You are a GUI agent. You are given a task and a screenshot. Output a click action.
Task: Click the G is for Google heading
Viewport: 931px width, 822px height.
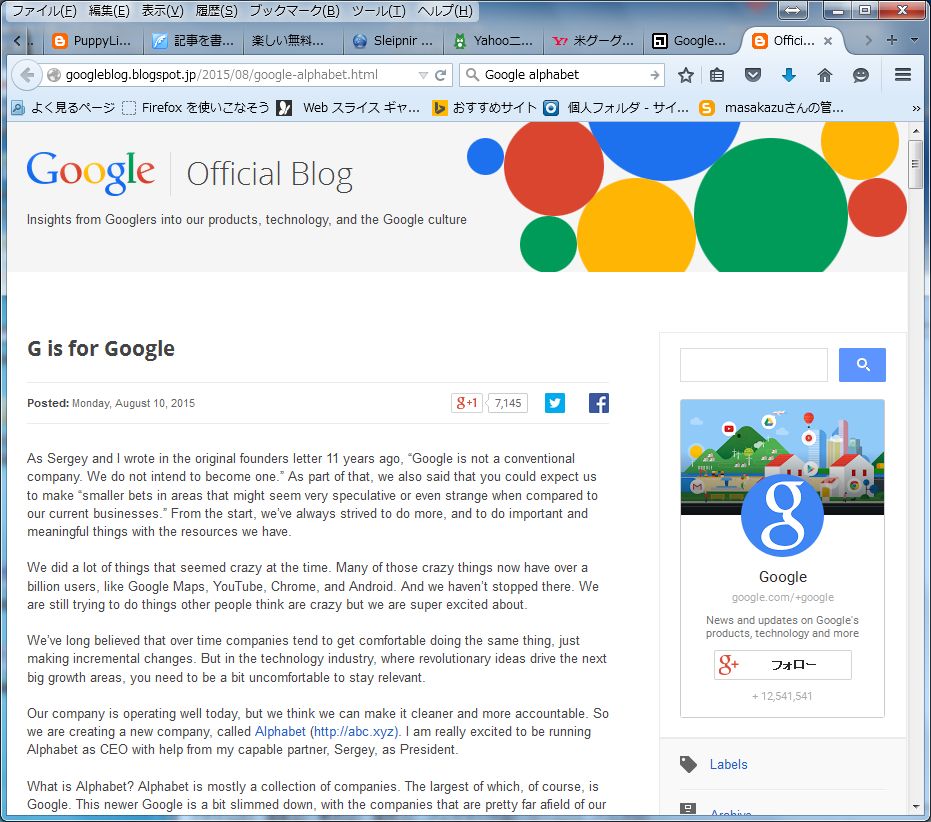click(101, 348)
